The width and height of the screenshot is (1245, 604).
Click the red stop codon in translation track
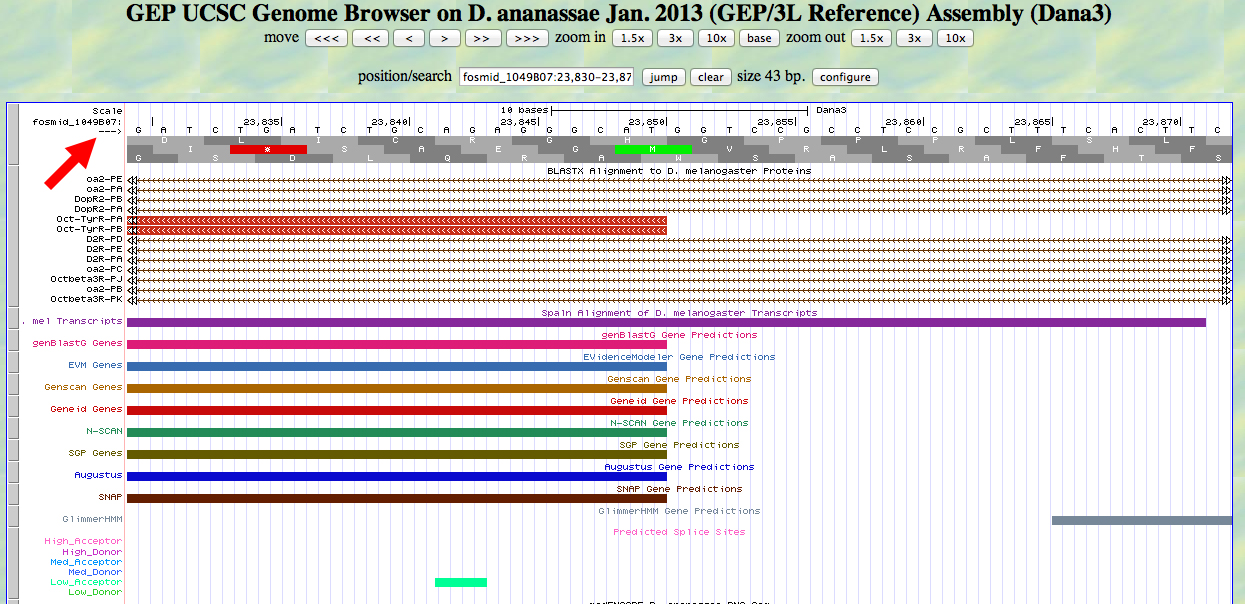point(267,149)
